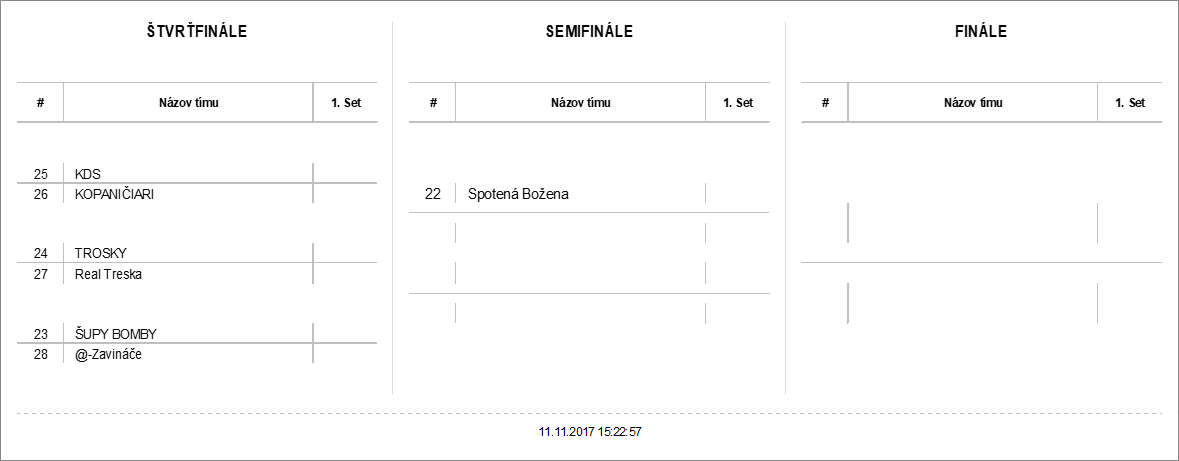1179x461 pixels.
Task: Click team number 28 in the quarterfinal
Action: [x=41, y=353]
